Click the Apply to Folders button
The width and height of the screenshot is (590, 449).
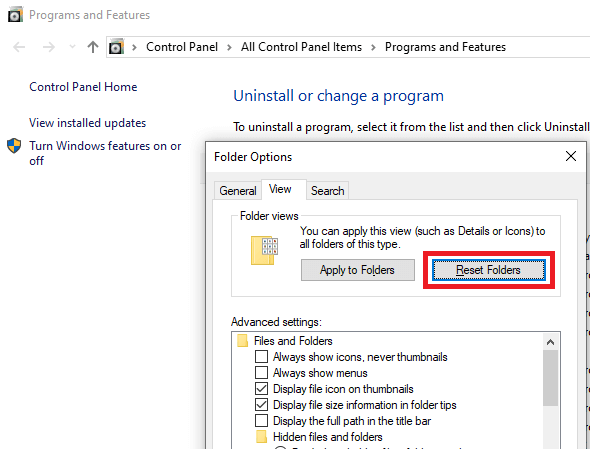(x=358, y=270)
